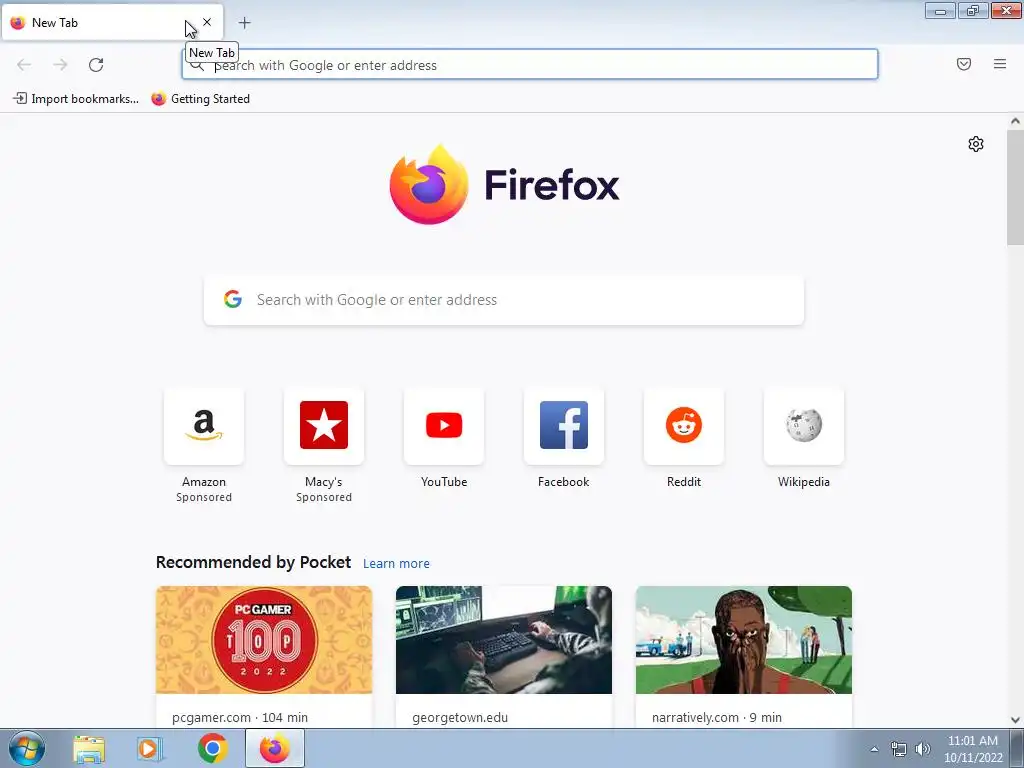Viewport: 1024px width, 768px height.
Task: Open PC Gamer Top 100 article thumbnail
Action: pyautogui.click(x=264, y=640)
